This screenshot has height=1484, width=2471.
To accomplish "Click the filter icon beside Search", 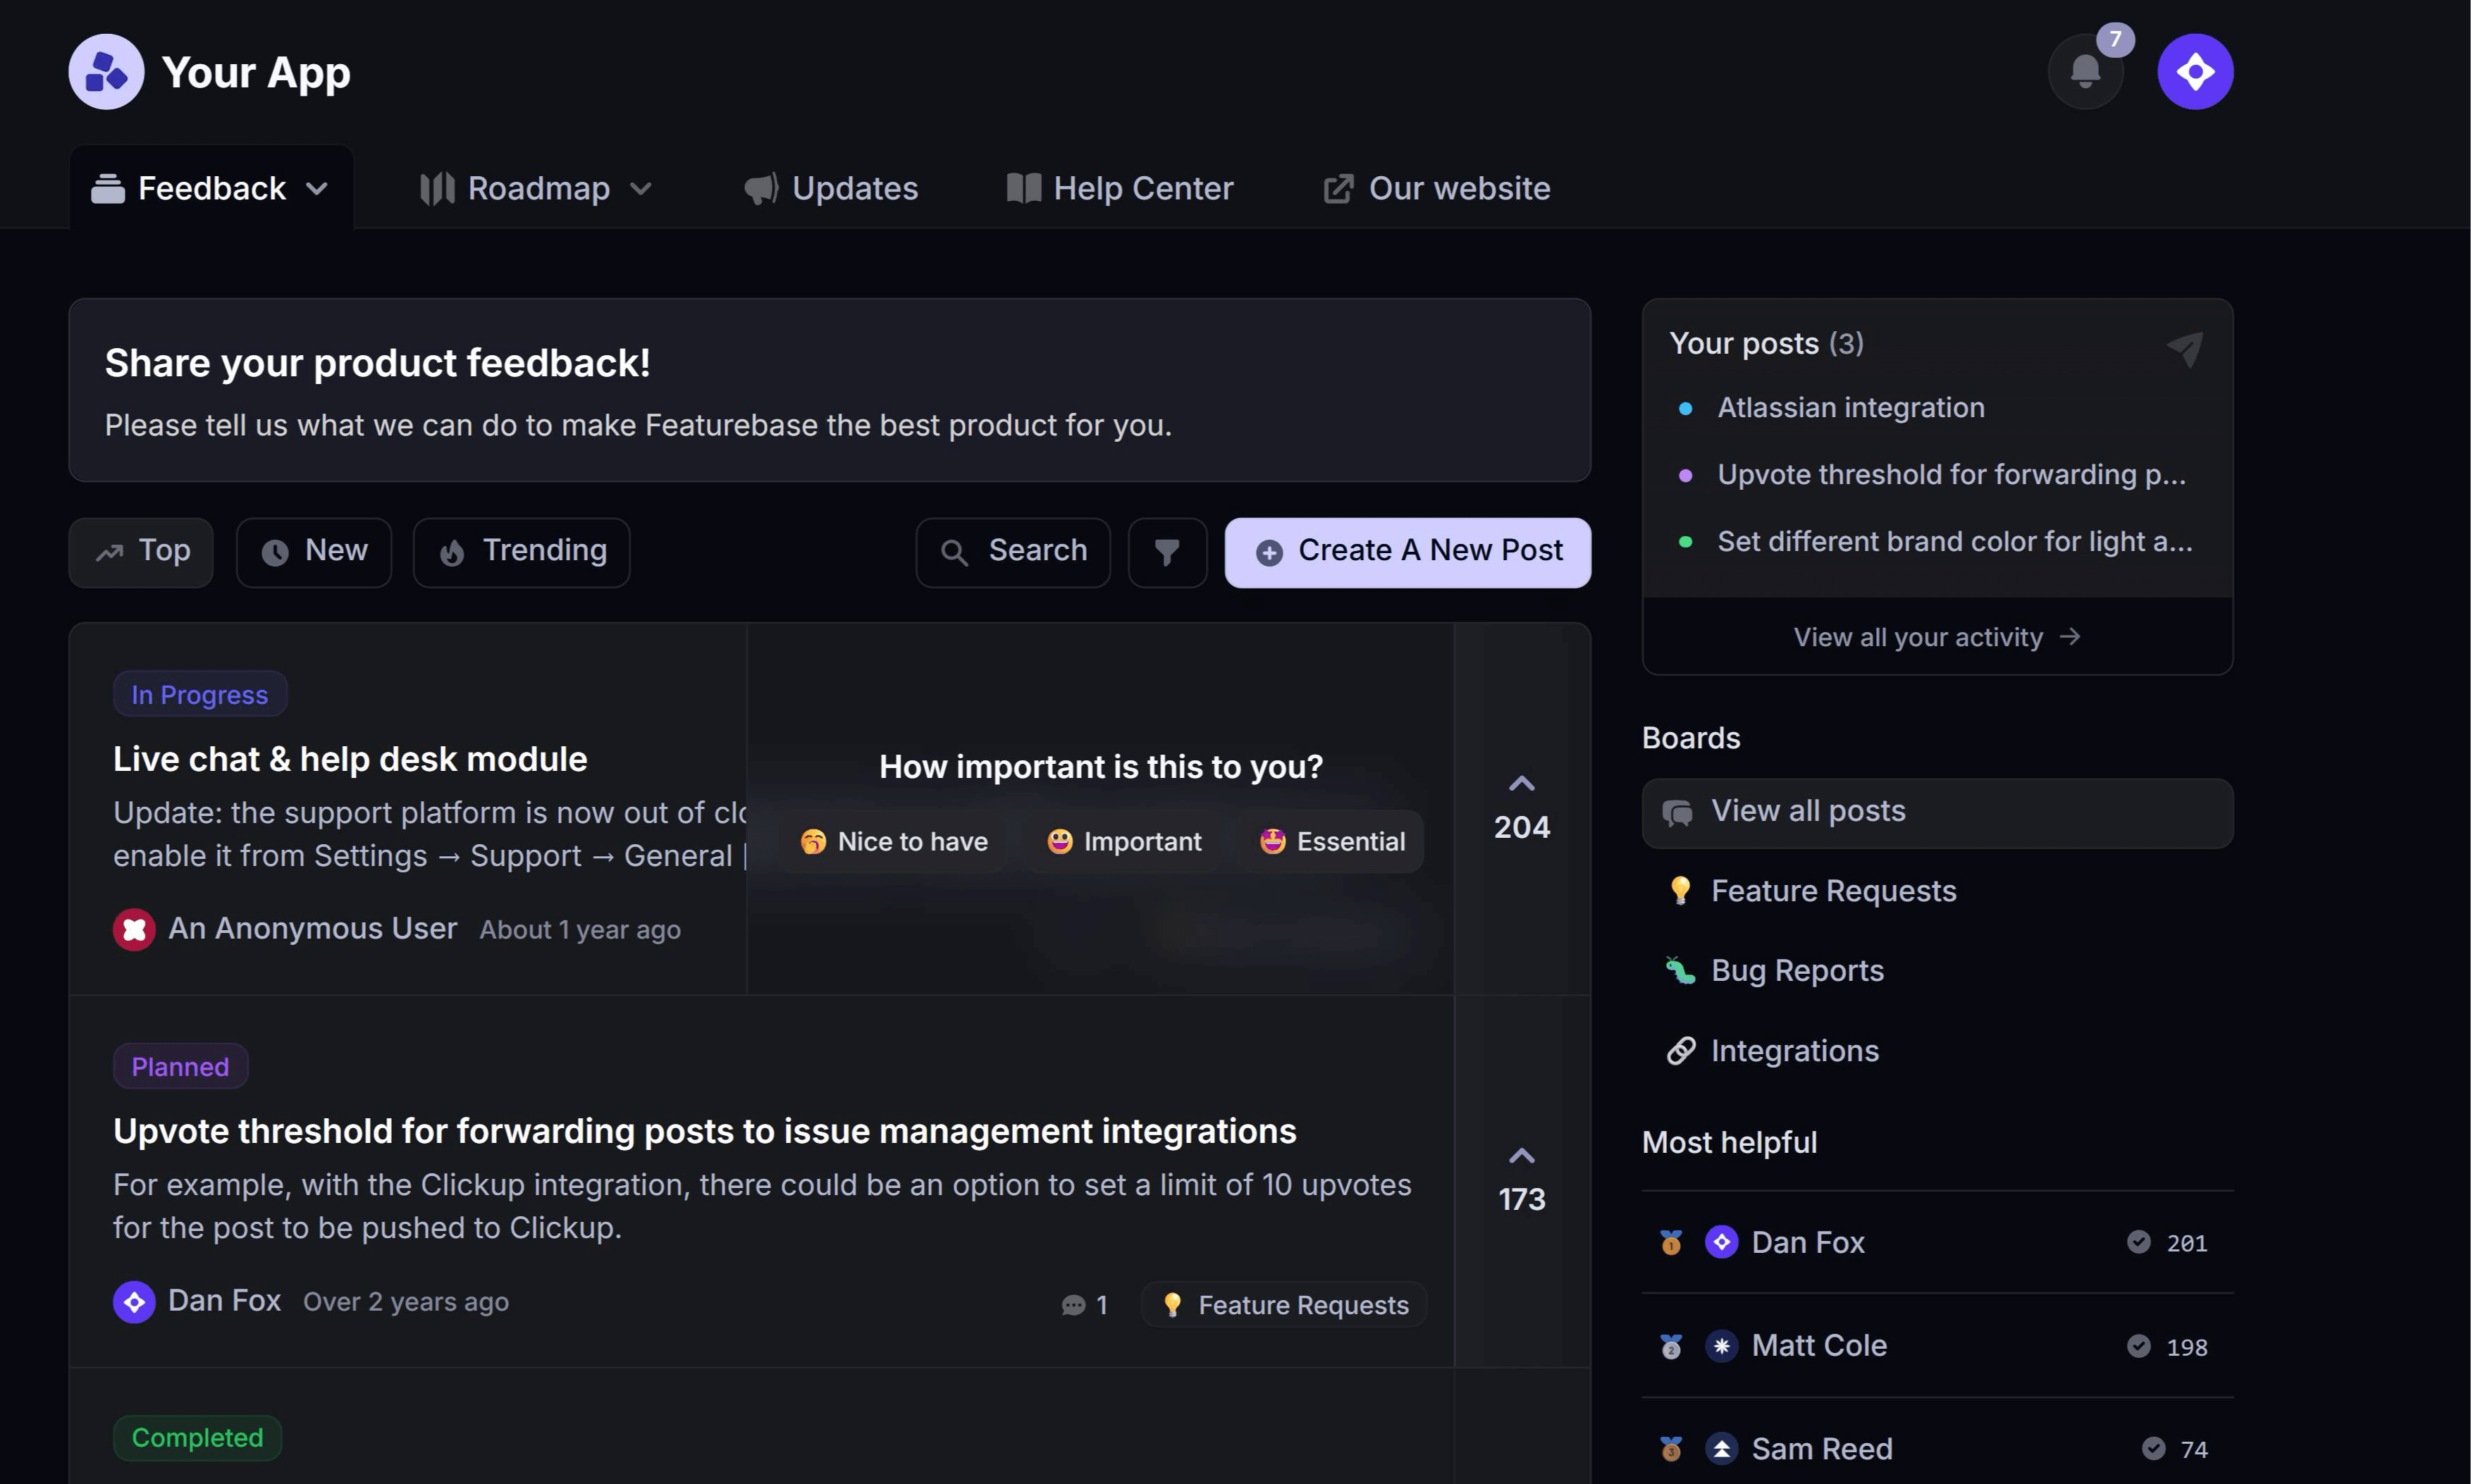I will pyautogui.click(x=1166, y=552).
